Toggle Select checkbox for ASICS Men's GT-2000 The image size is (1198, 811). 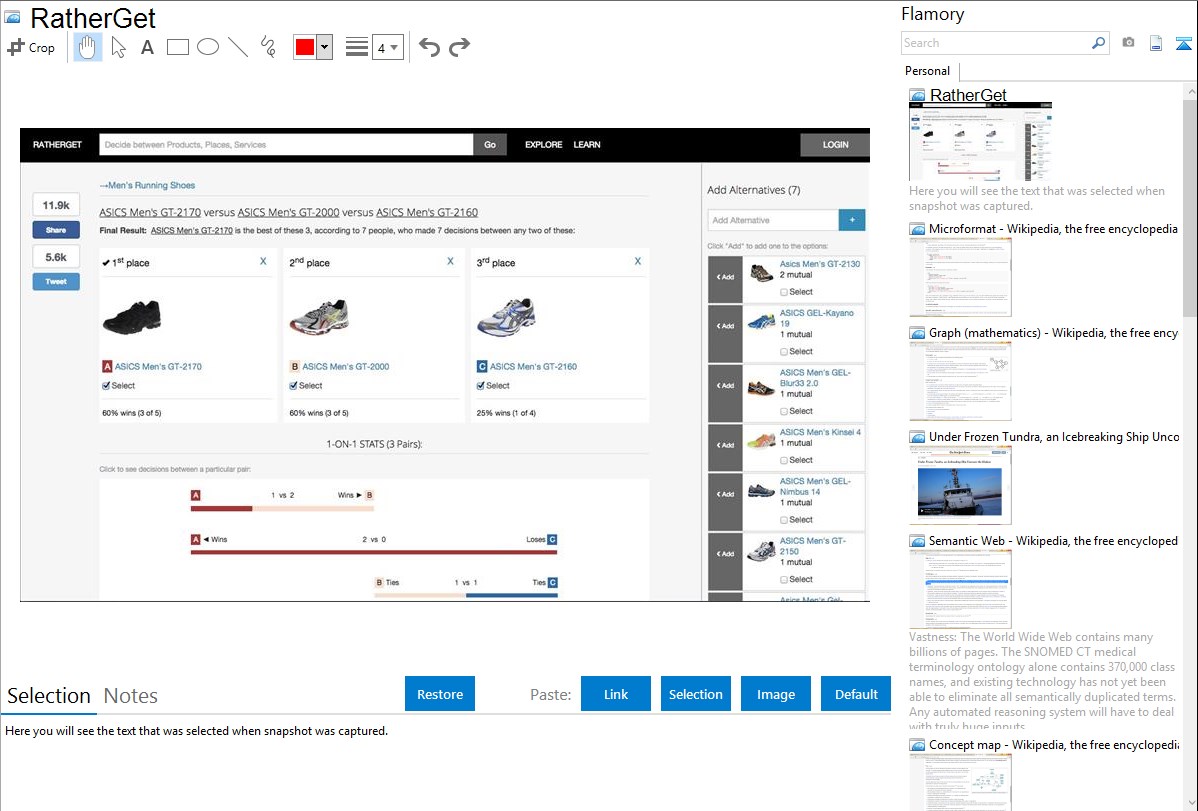coord(293,386)
